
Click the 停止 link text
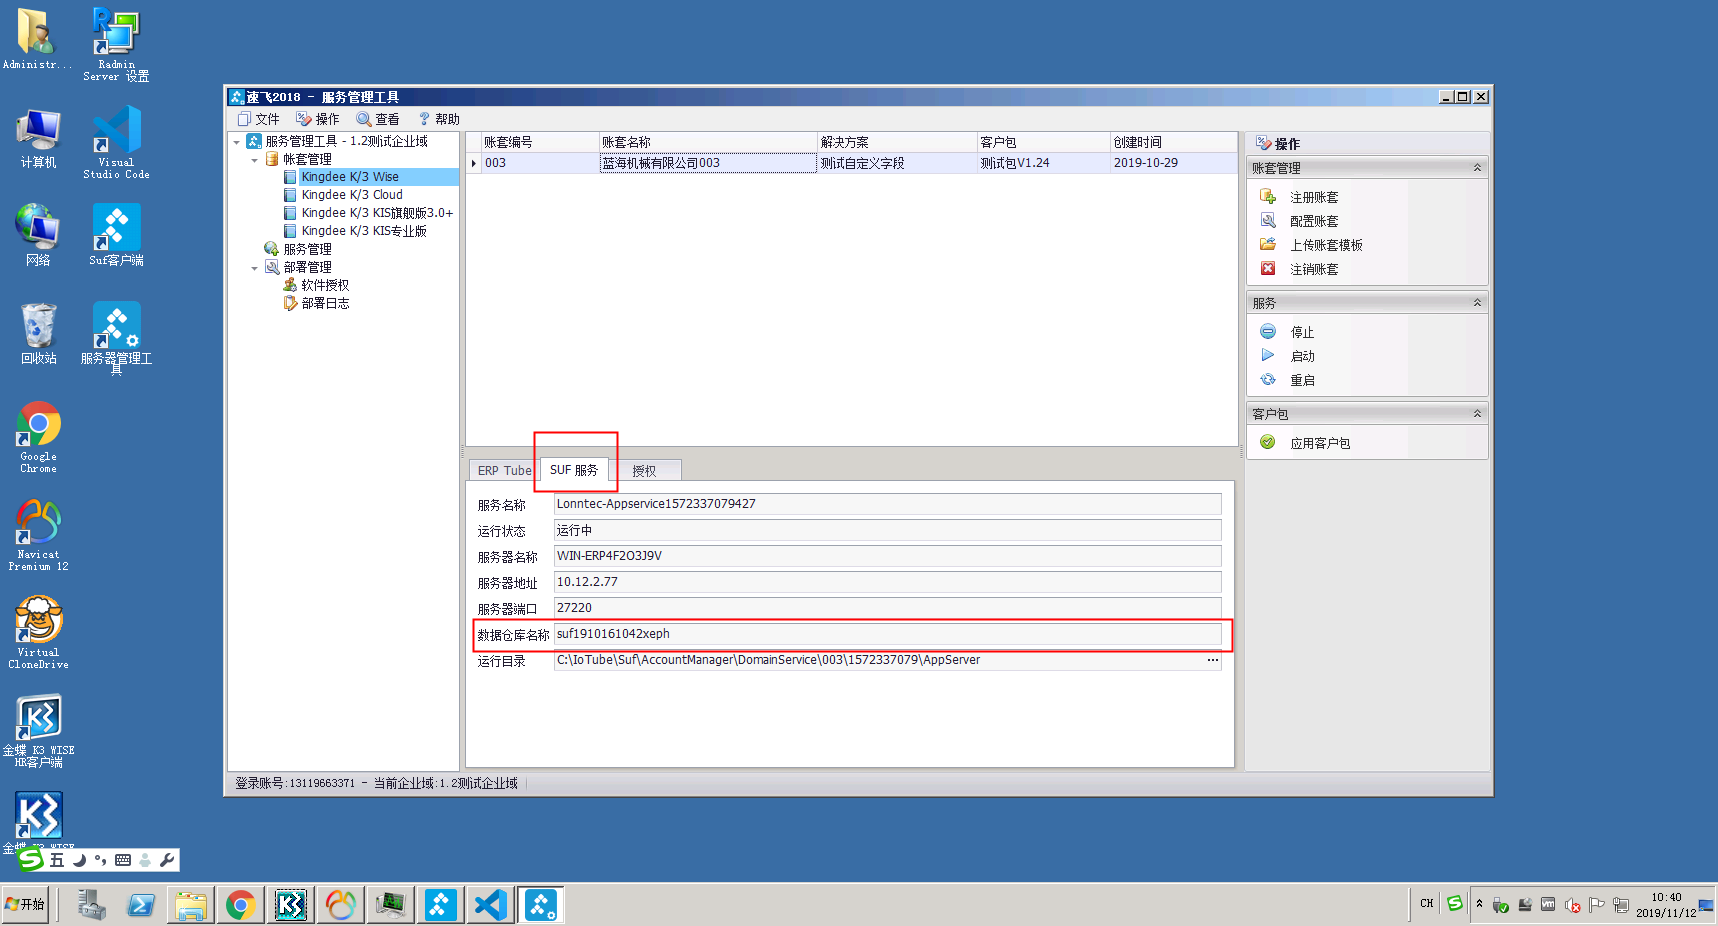pos(1302,333)
